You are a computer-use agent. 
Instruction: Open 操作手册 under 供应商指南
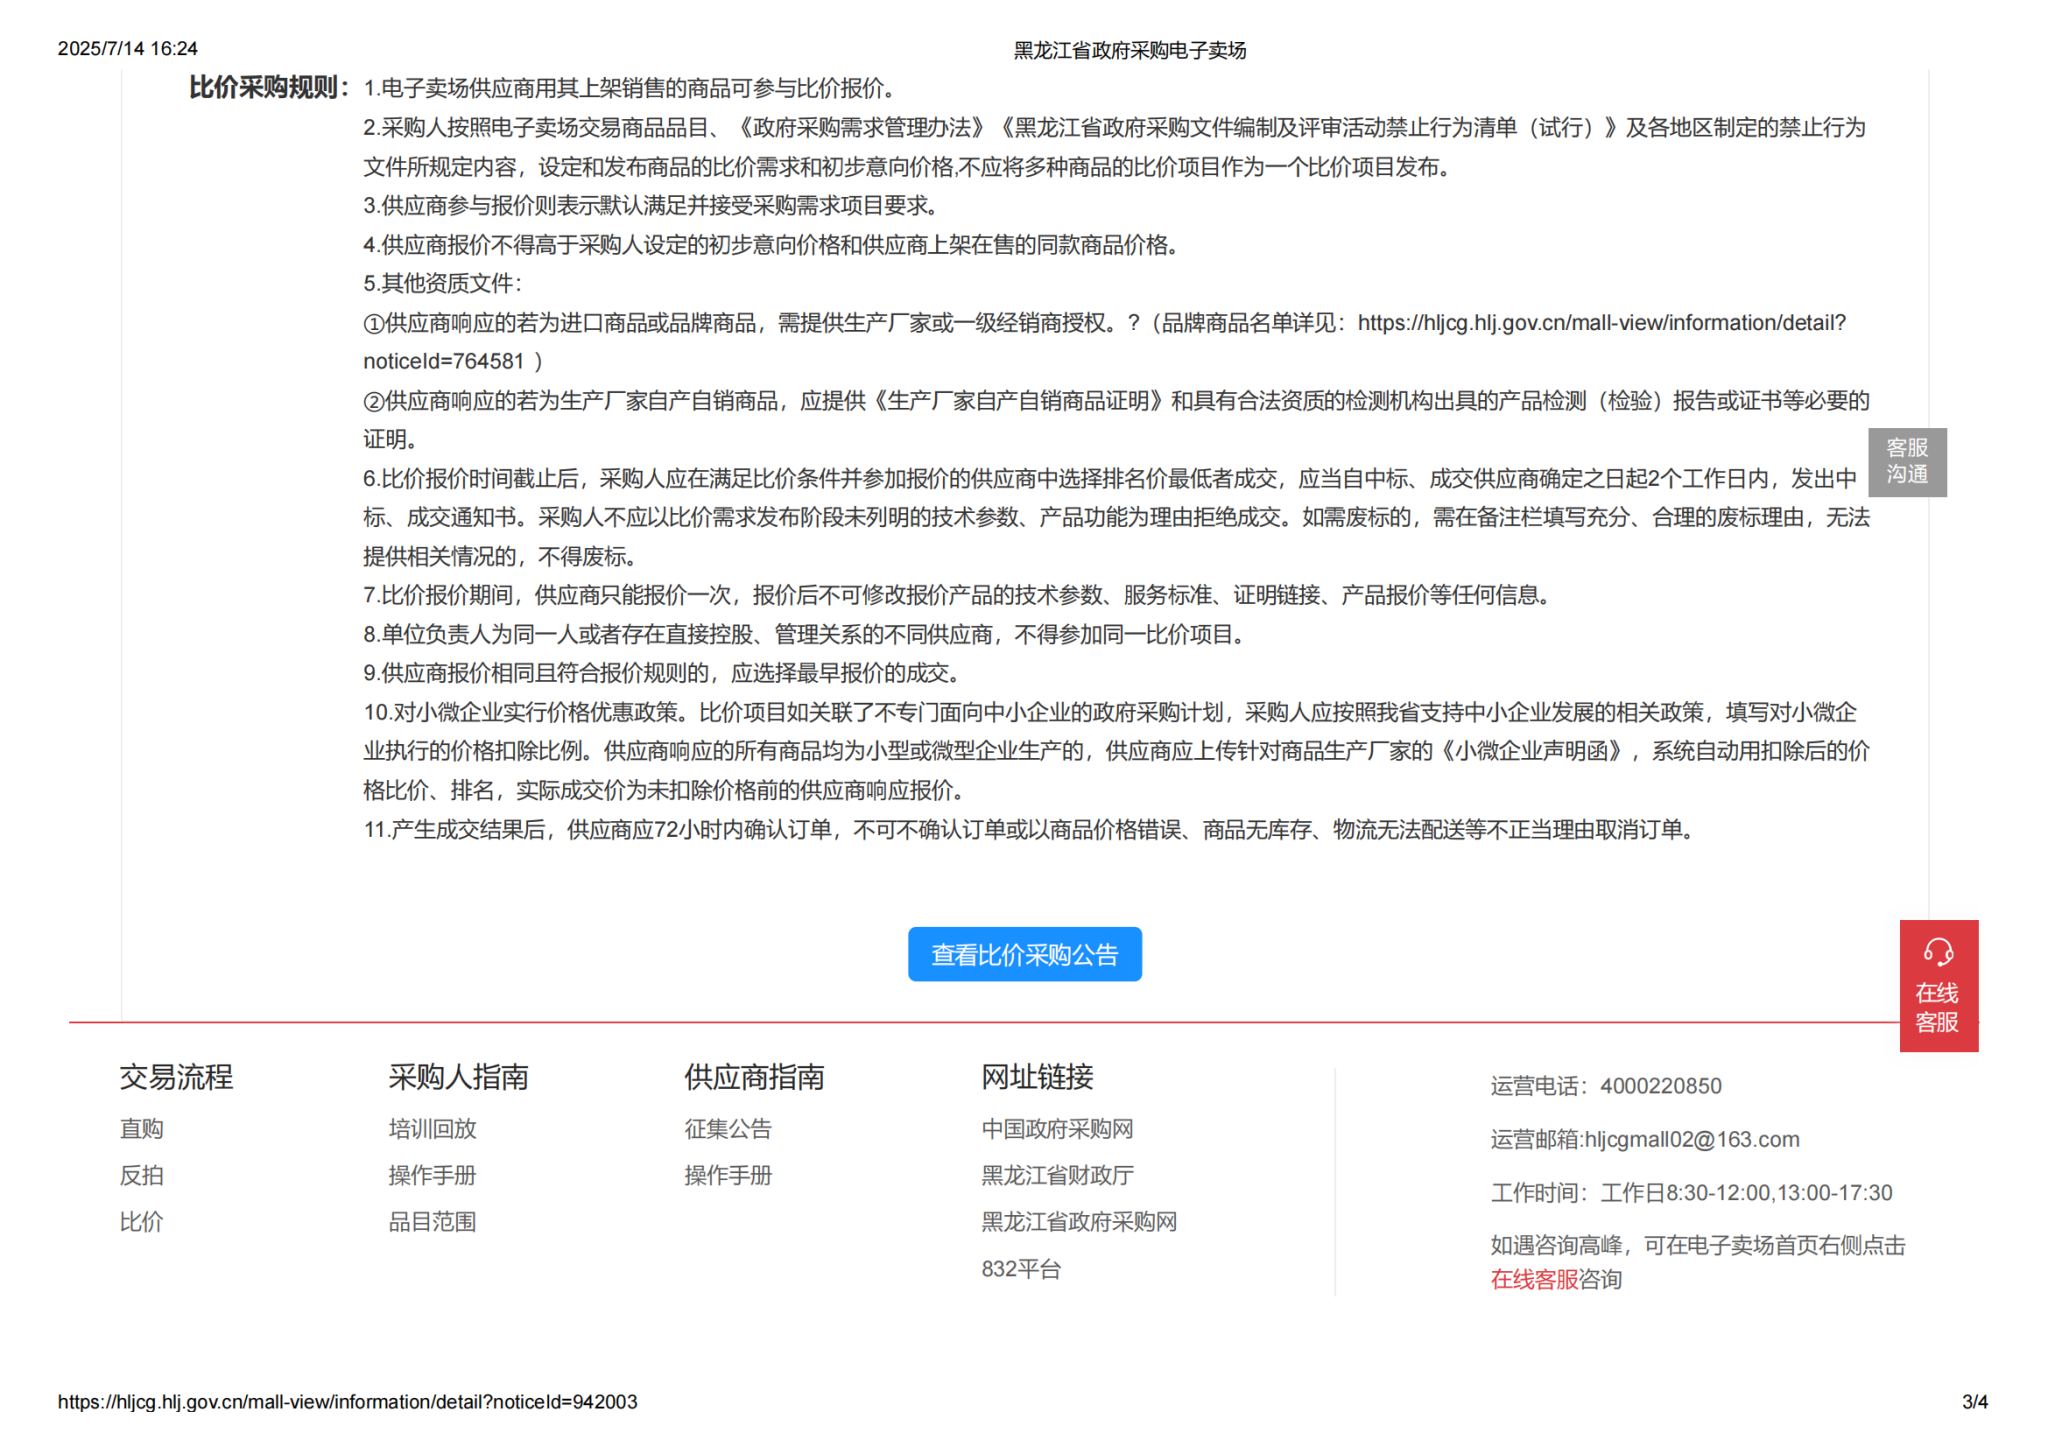(x=728, y=1176)
